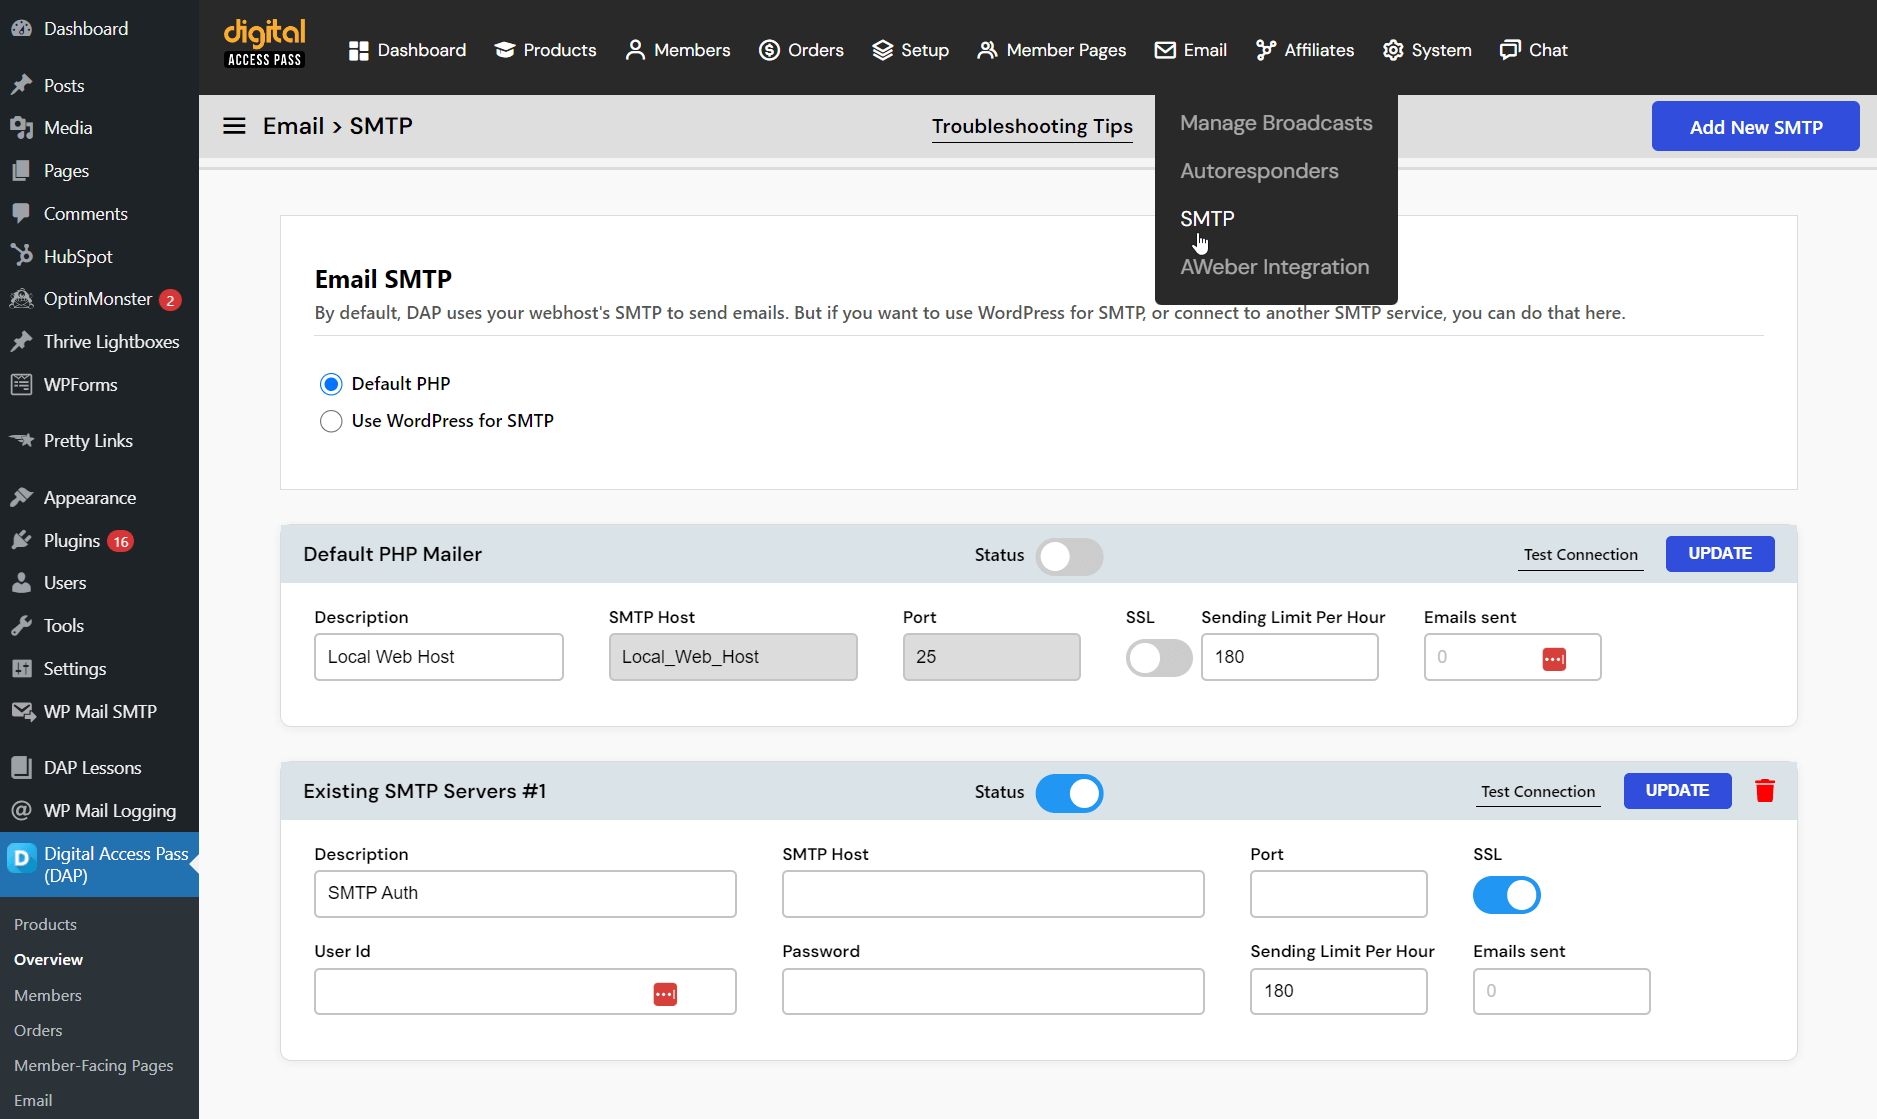Screen dimensions: 1877x1119
Task: Click the Members icon in the top bar
Action: [x=636, y=49]
